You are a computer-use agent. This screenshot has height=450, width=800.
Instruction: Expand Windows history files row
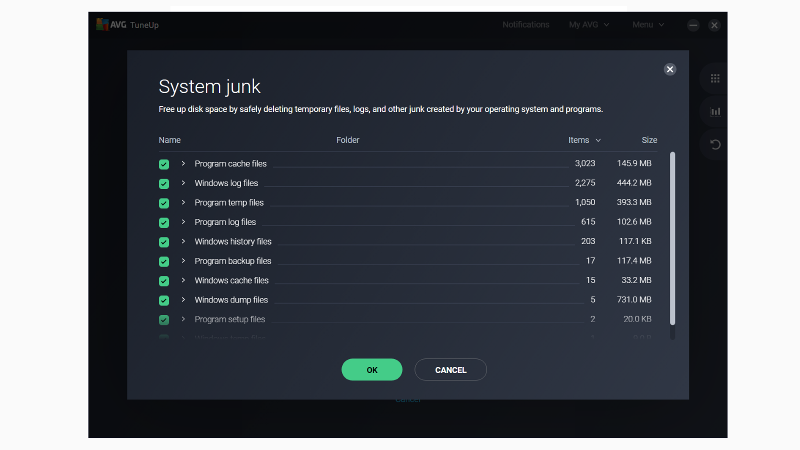[x=183, y=241]
